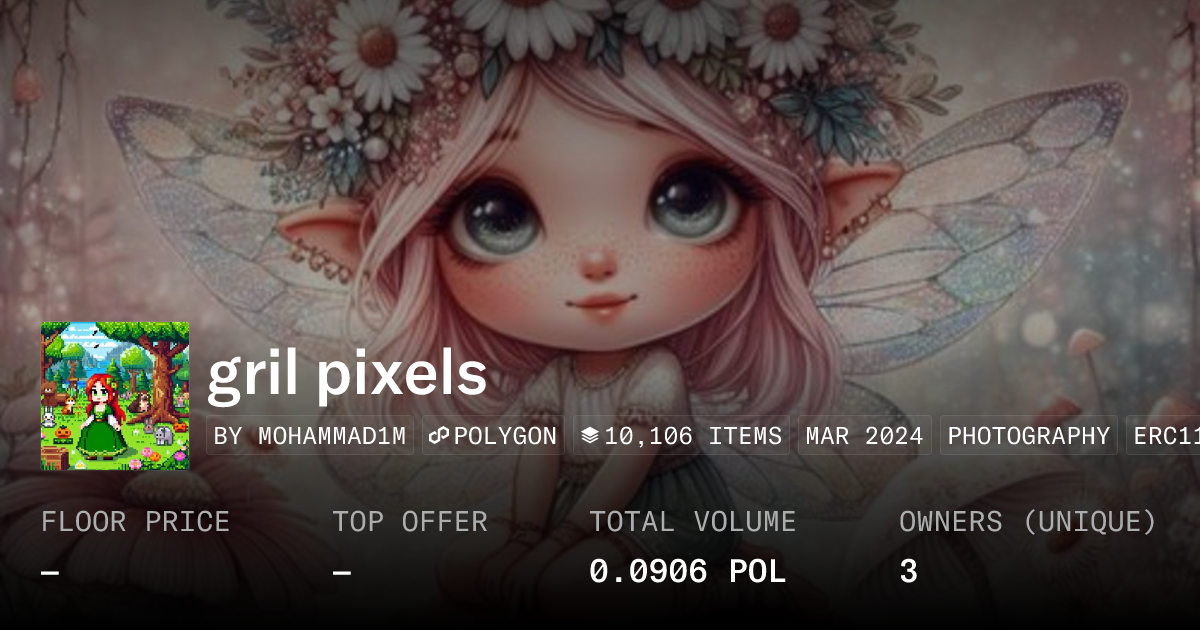Click the OWNERS (UNIQUE) label
The height and width of the screenshot is (630, 1200).
point(1028,522)
